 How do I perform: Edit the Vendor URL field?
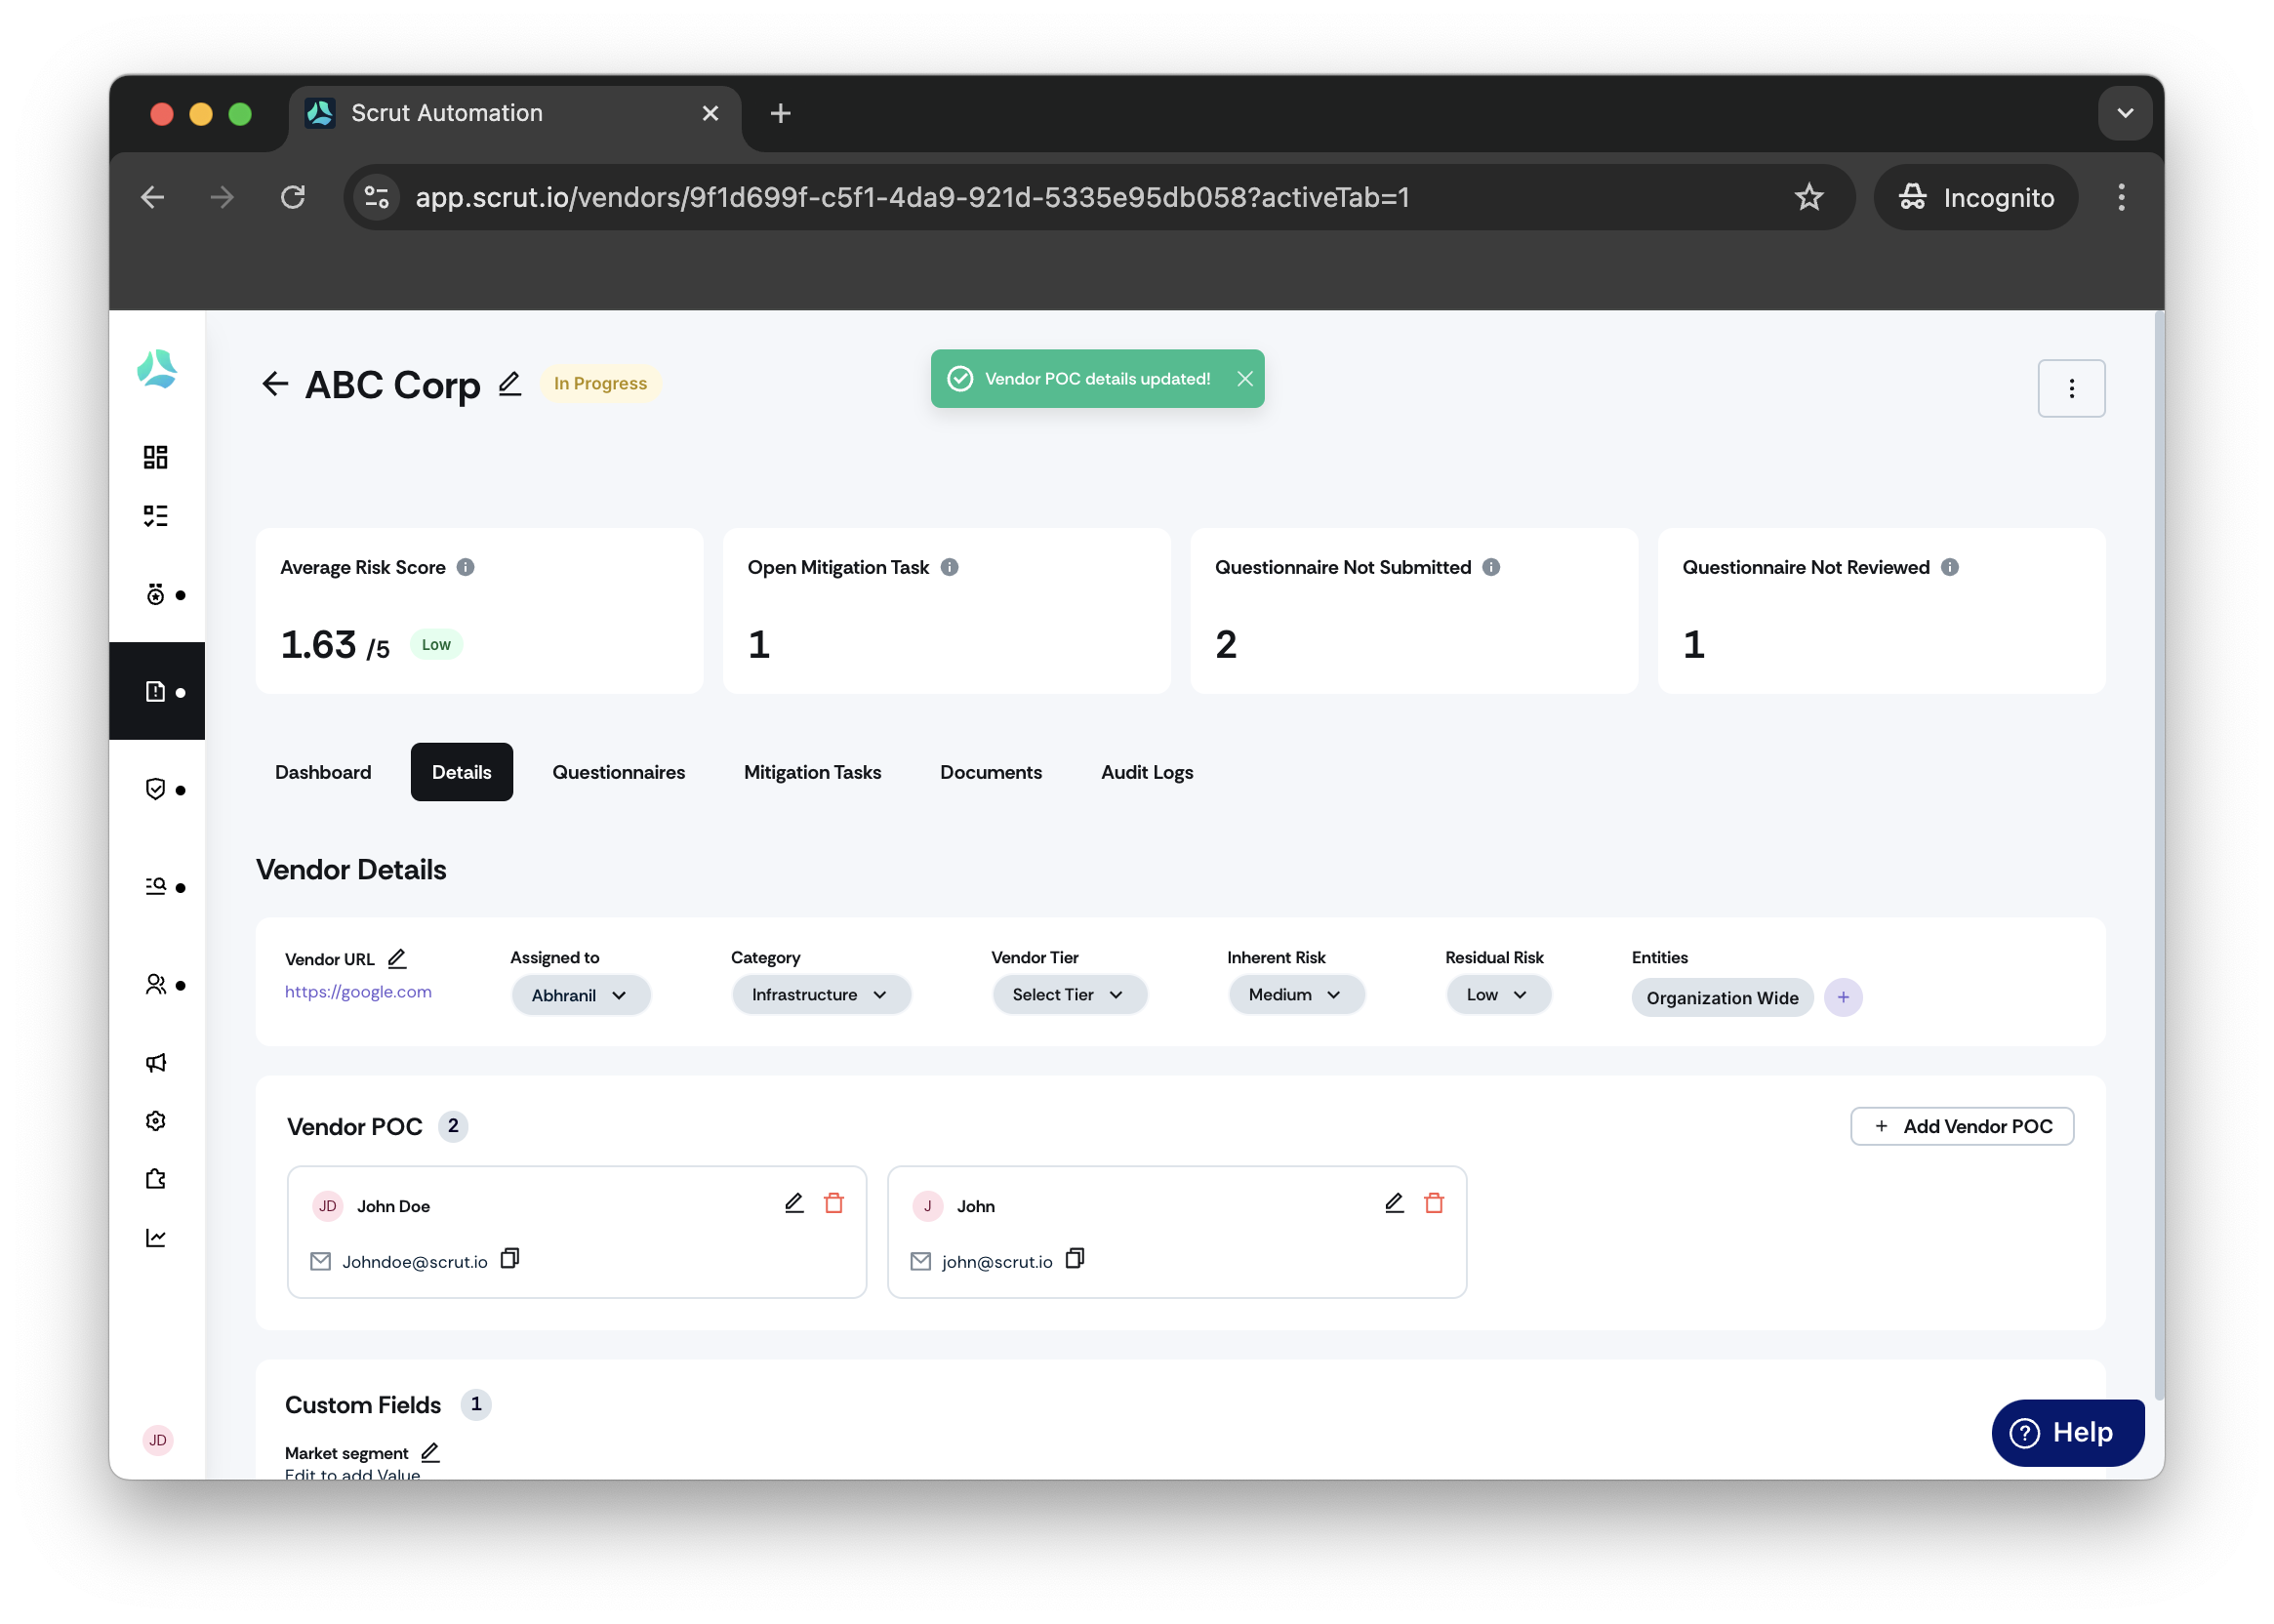click(397, 958)
